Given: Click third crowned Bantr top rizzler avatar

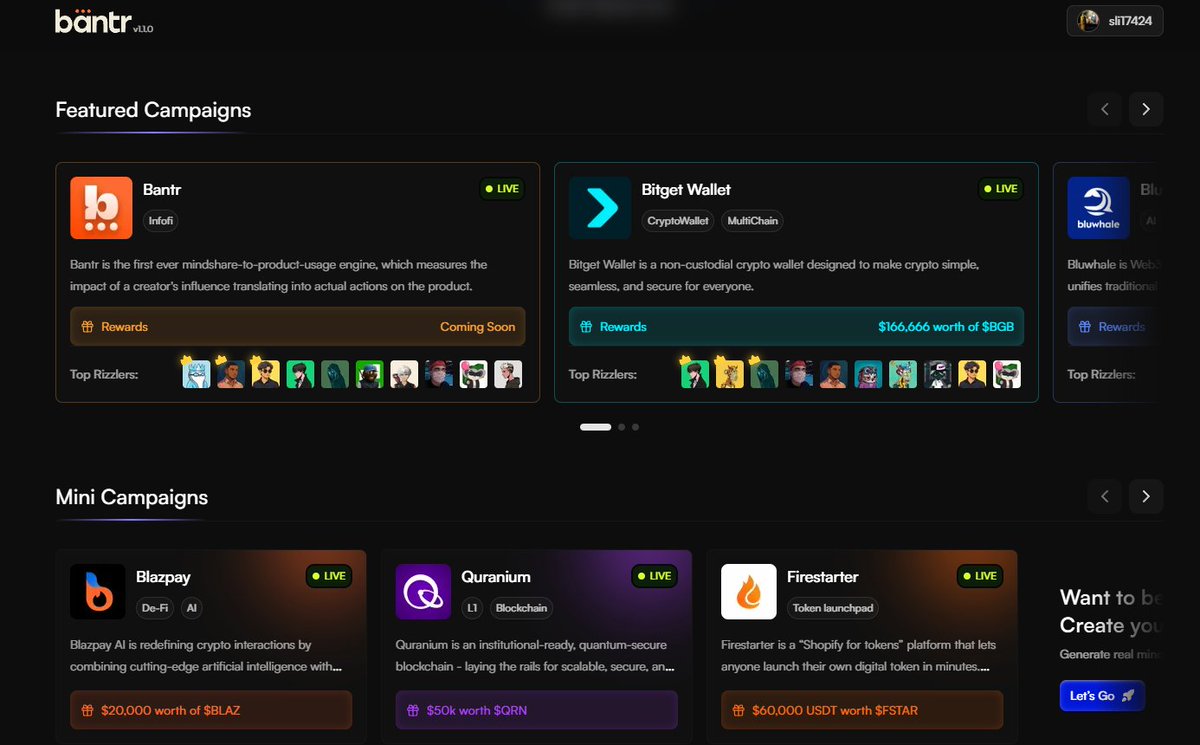Looking at the screenshot, I should point(265,373).
